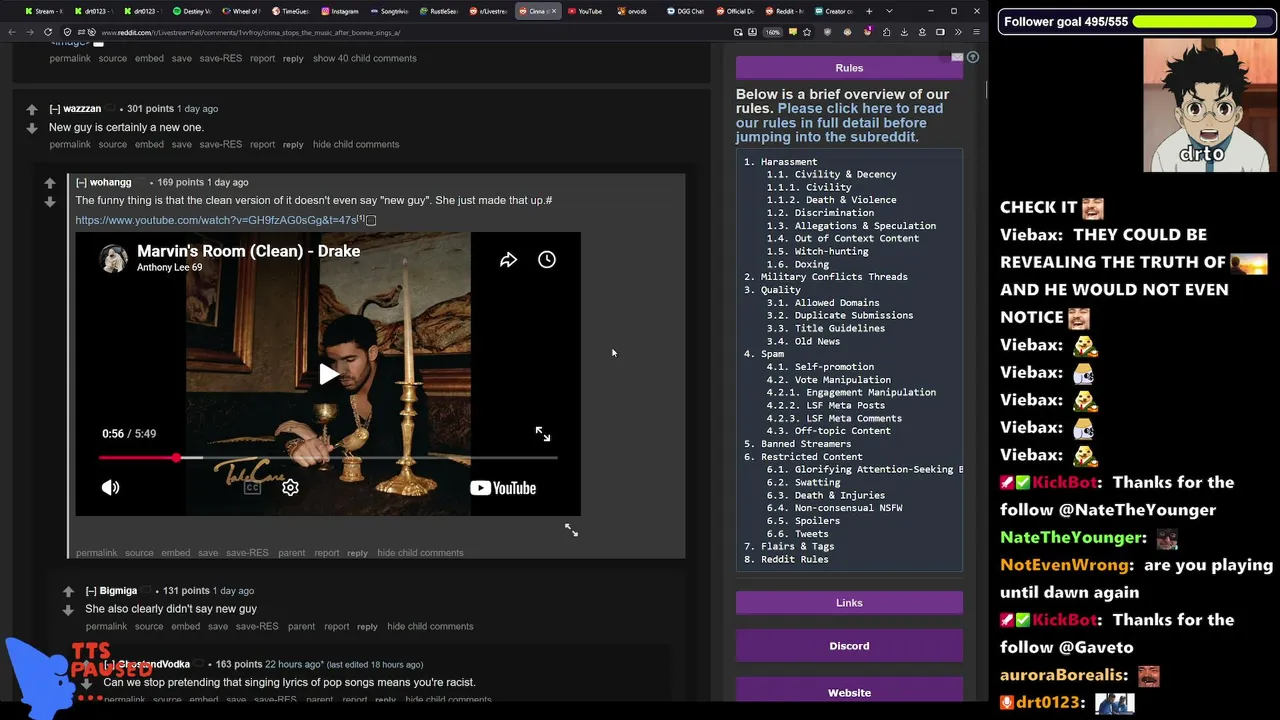
Task: Click the purple Rules header
Action: pyautogui.click(x=849, y=68)
